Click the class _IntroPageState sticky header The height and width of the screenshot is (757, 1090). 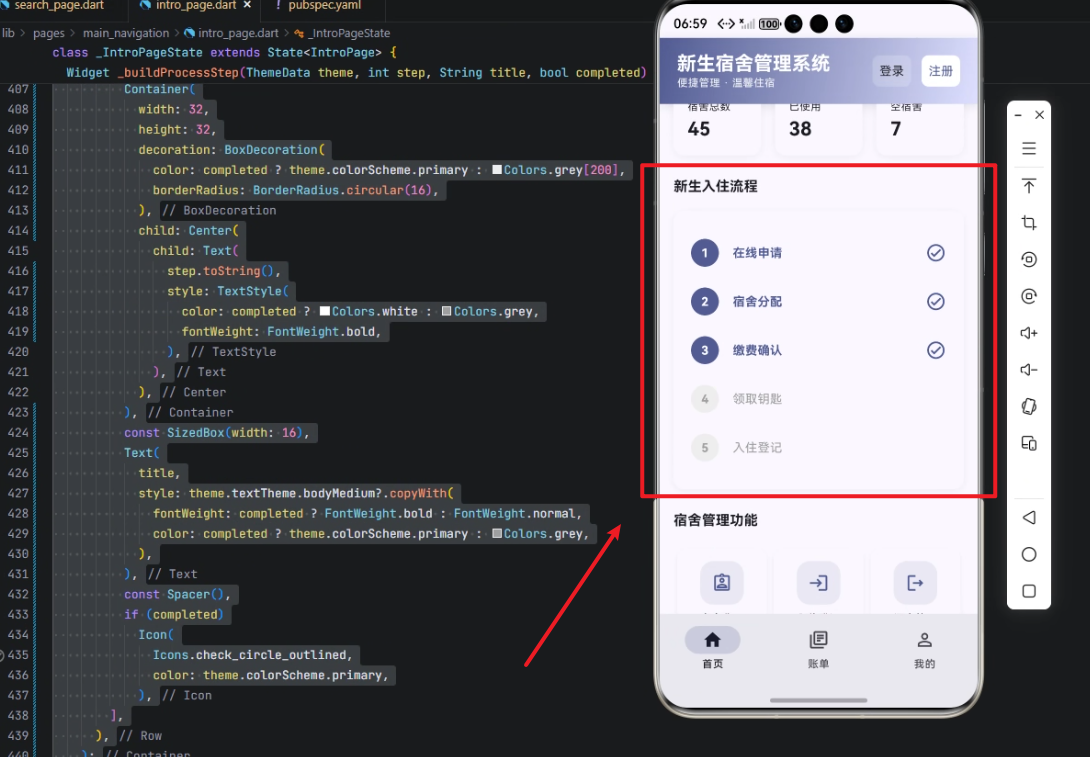pyautogui.click(x=225, y=52)
